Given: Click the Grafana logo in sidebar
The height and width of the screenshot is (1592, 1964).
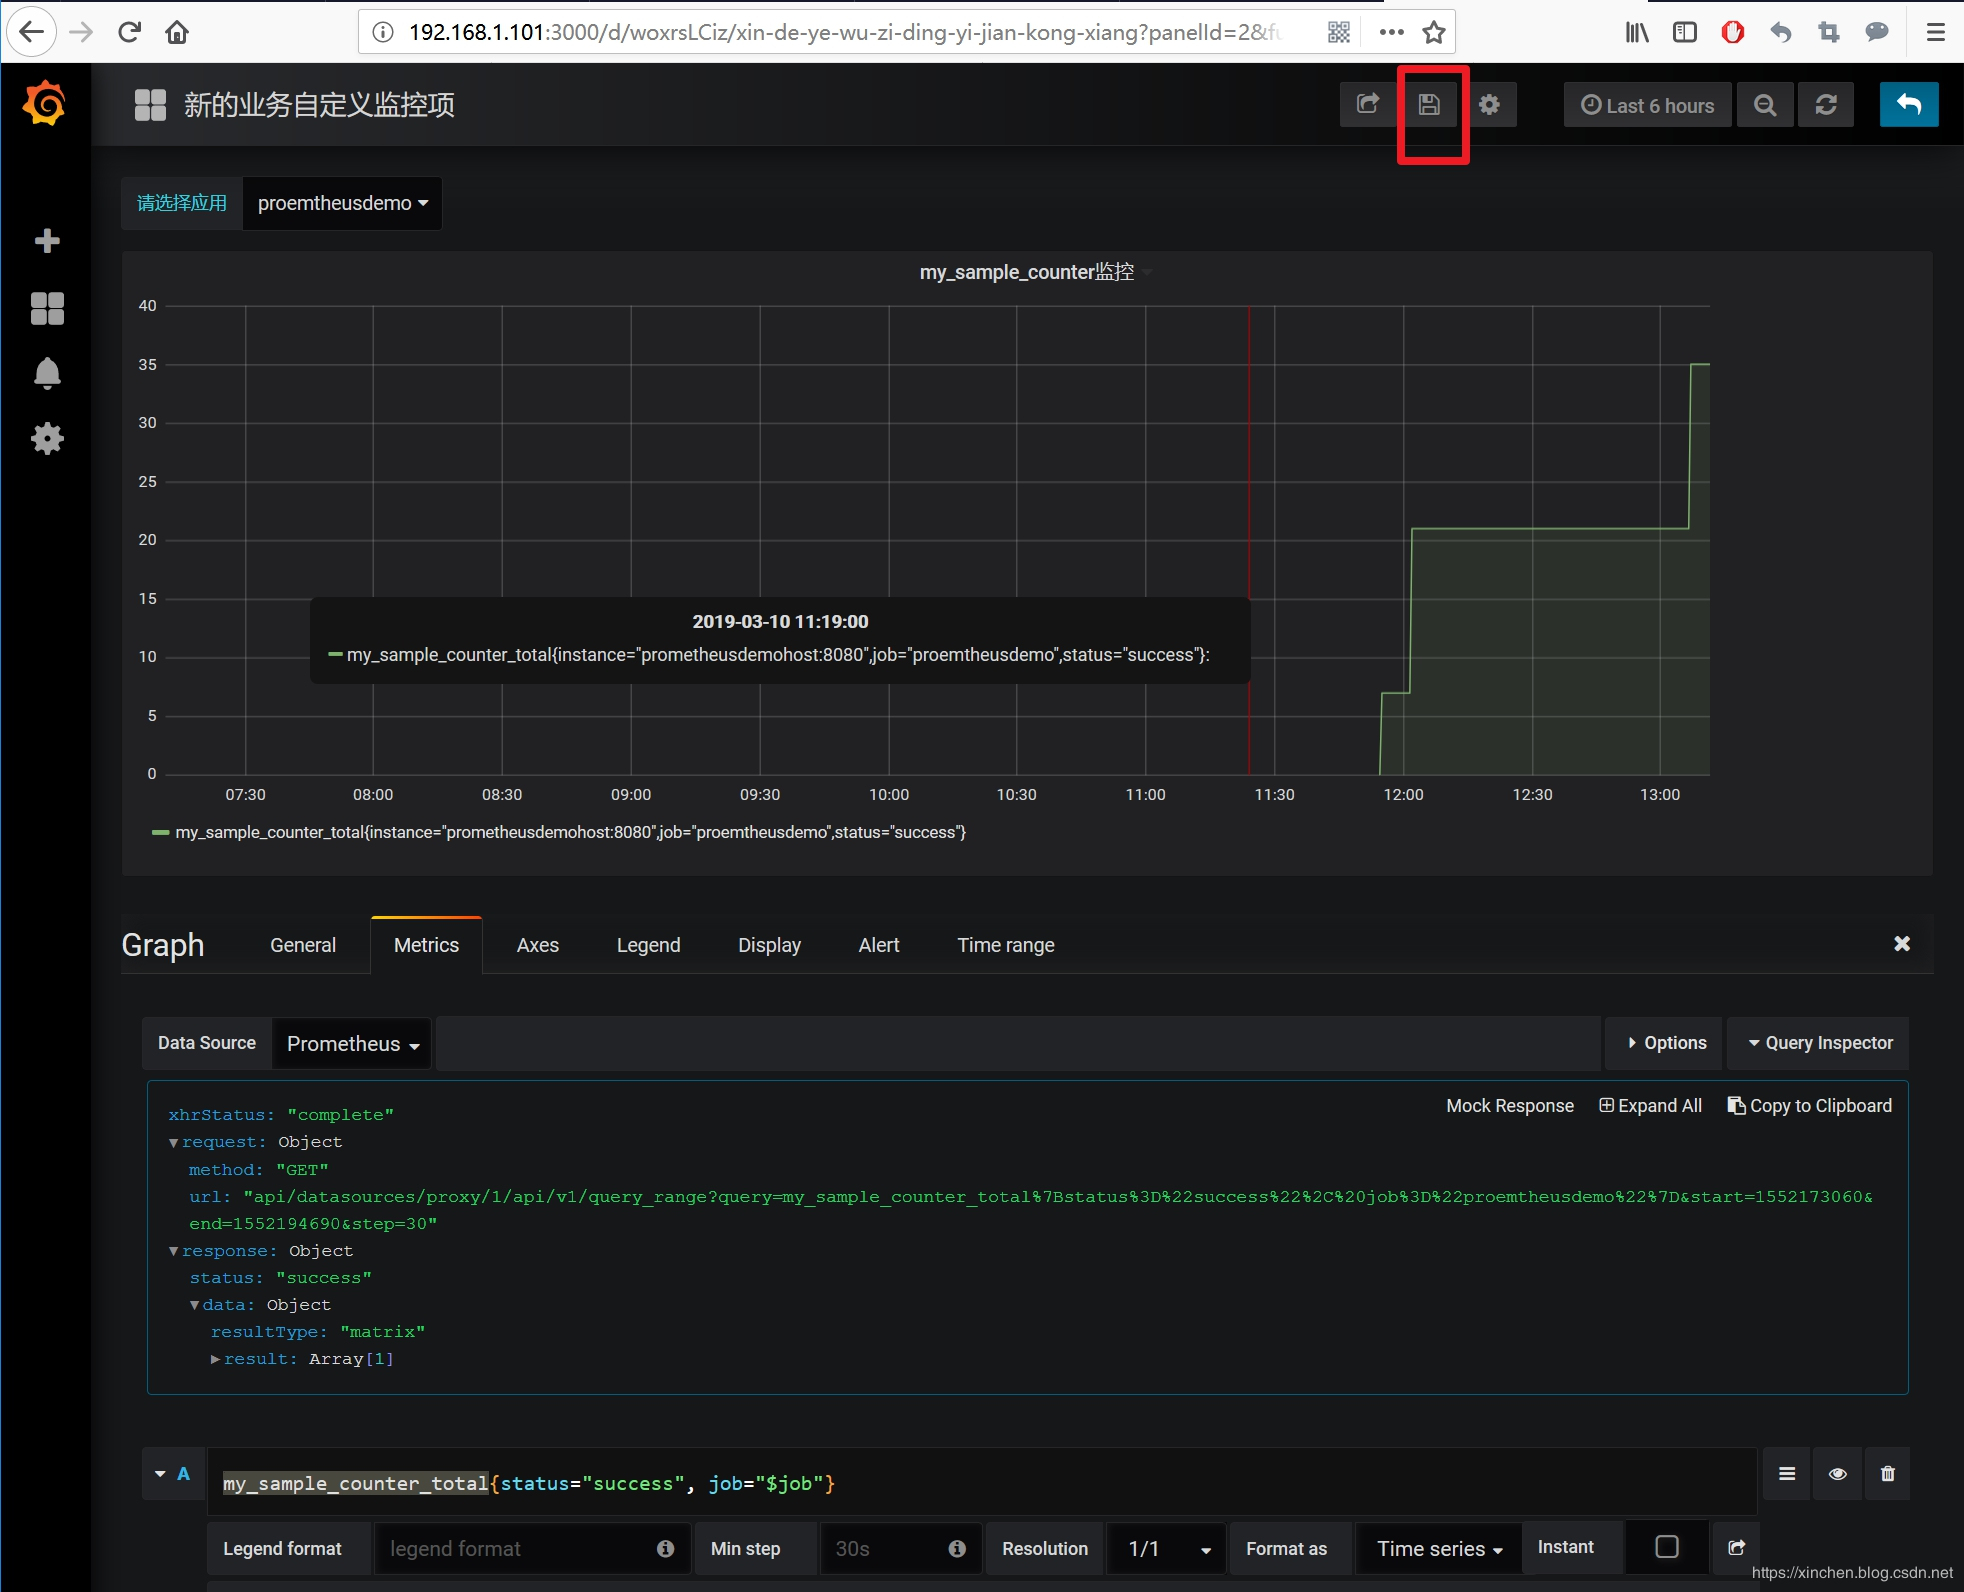Looking at the screenshot, I should [45, 104].
